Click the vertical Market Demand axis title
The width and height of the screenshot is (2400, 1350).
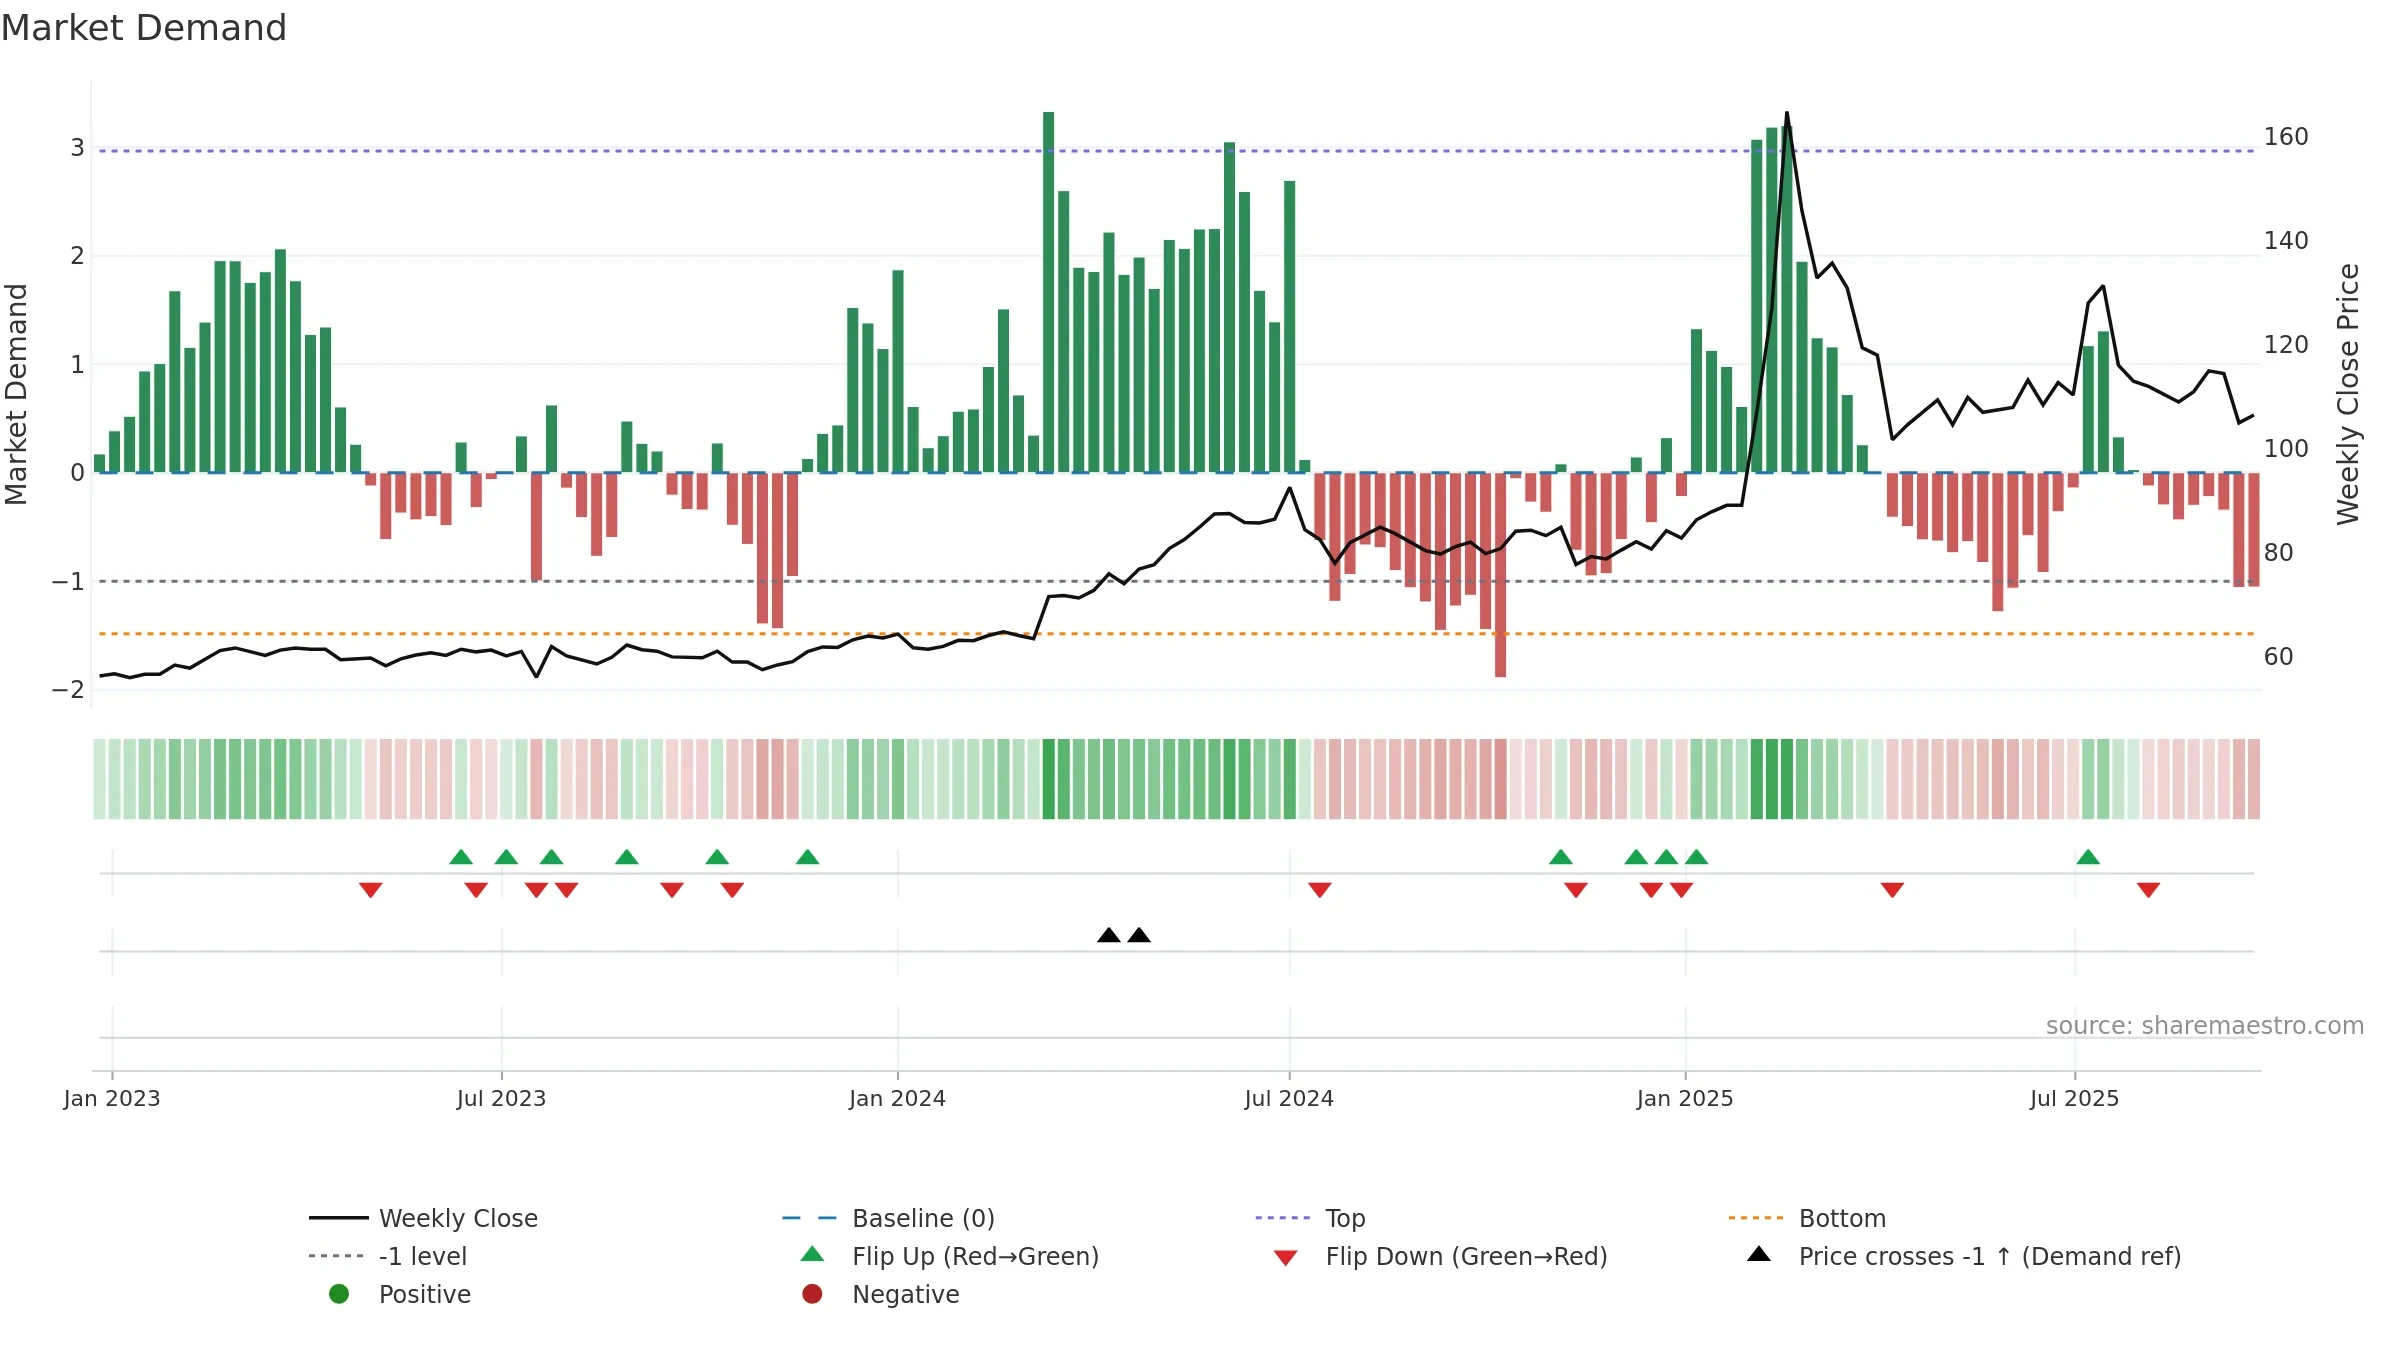[16, 394]
